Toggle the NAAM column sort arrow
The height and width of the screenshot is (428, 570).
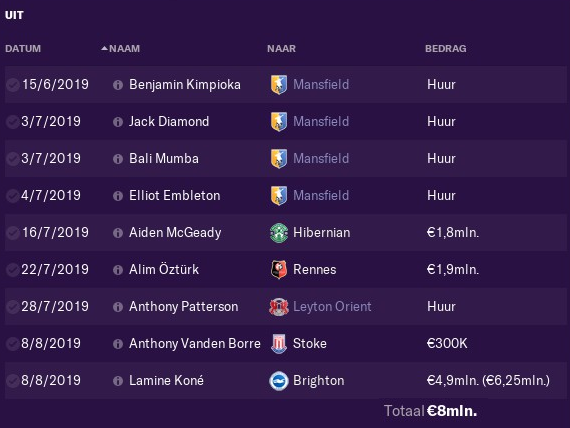pyautogui.click(x=105, y=48)
